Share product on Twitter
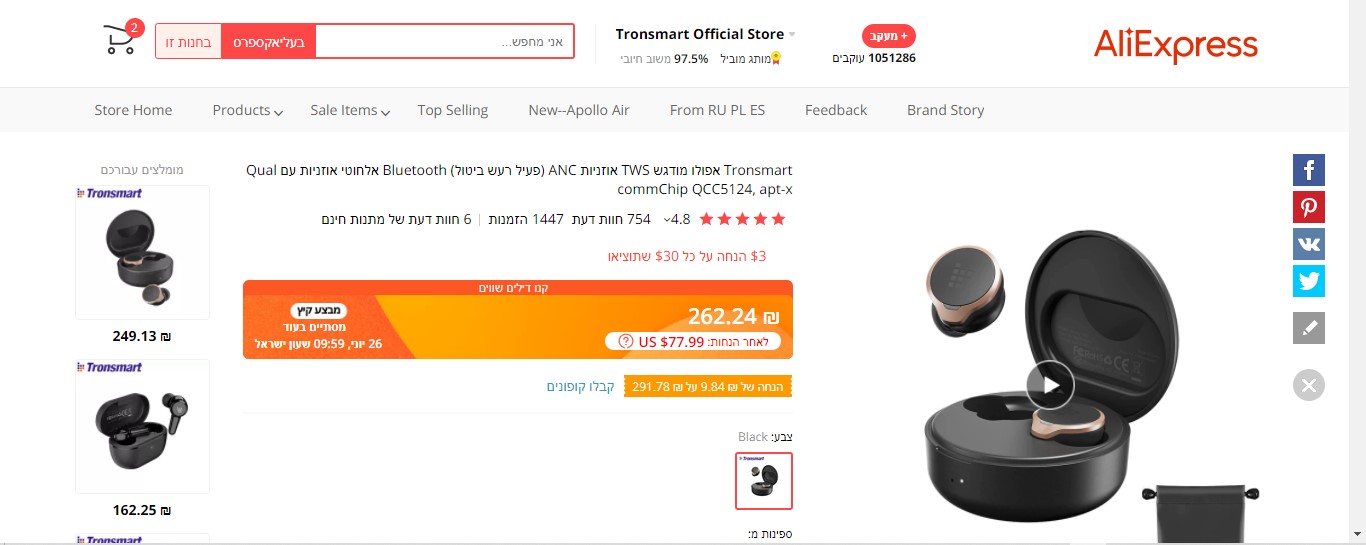This screenshot has width=1366, height=545. point(1309,281)
